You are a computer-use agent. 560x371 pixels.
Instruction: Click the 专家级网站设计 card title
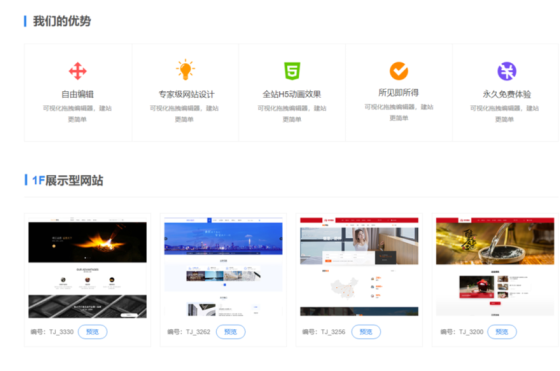tap(186, 94)
